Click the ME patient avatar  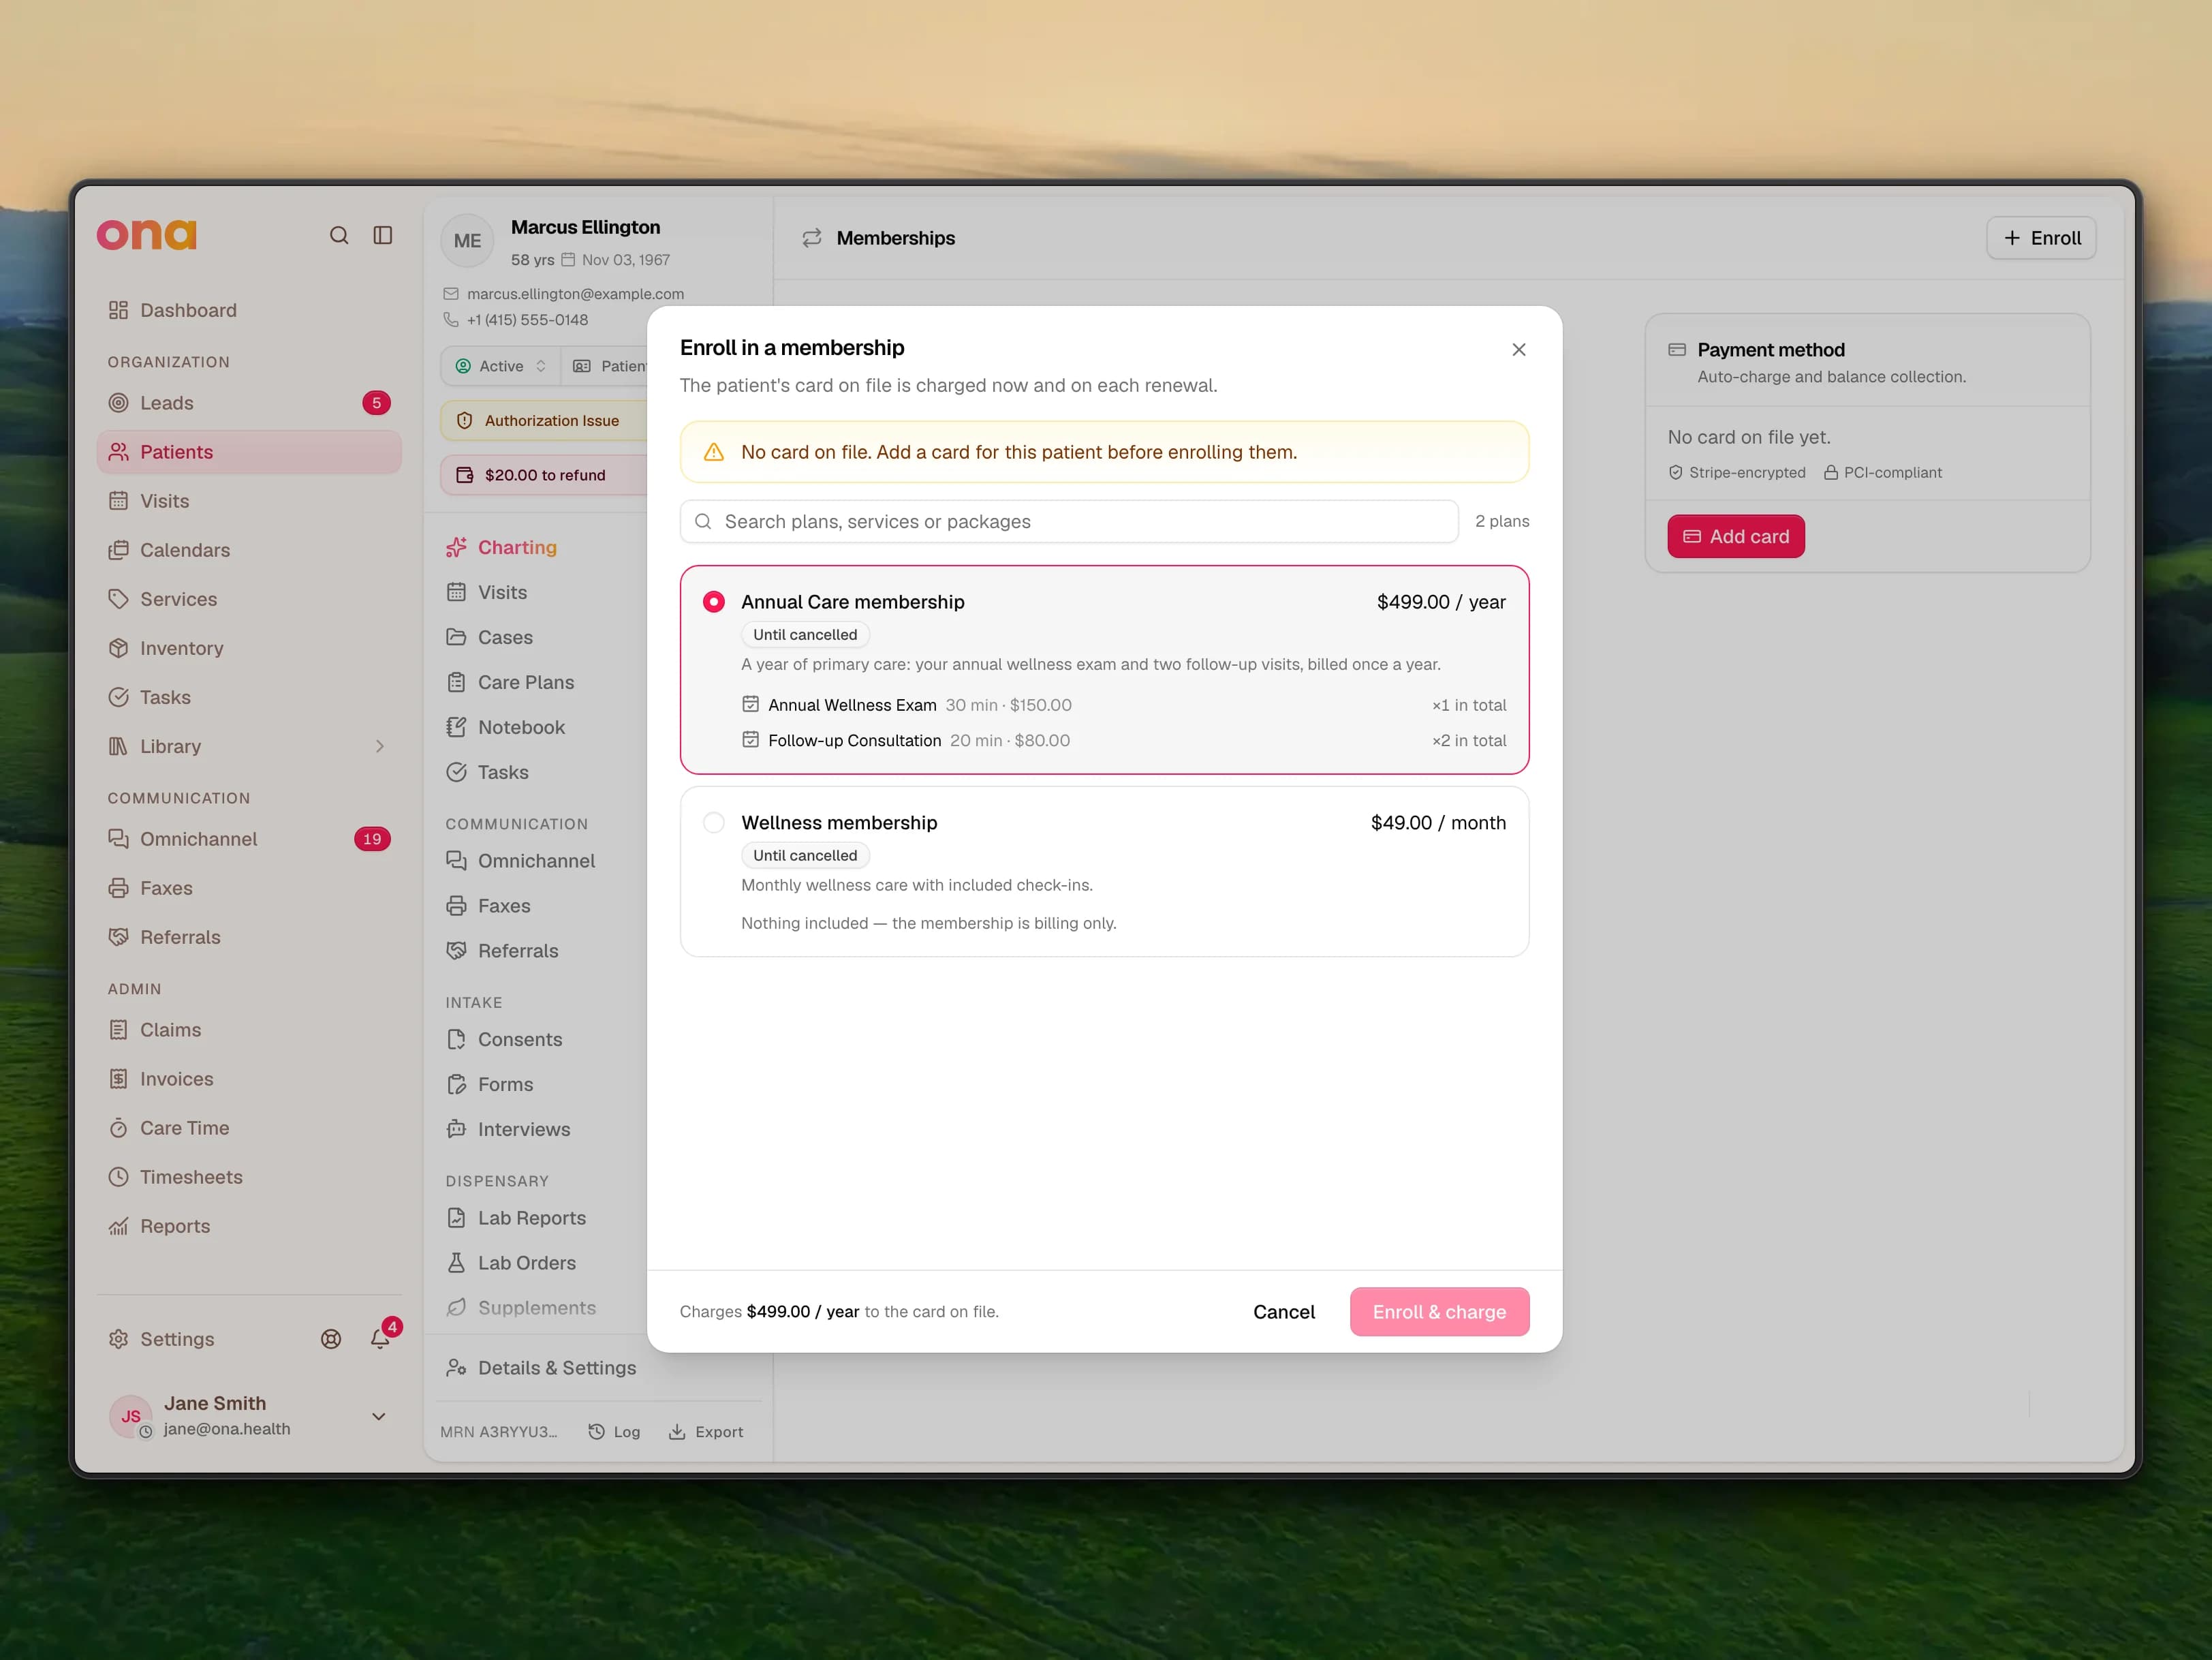click(x=467, y=241)
